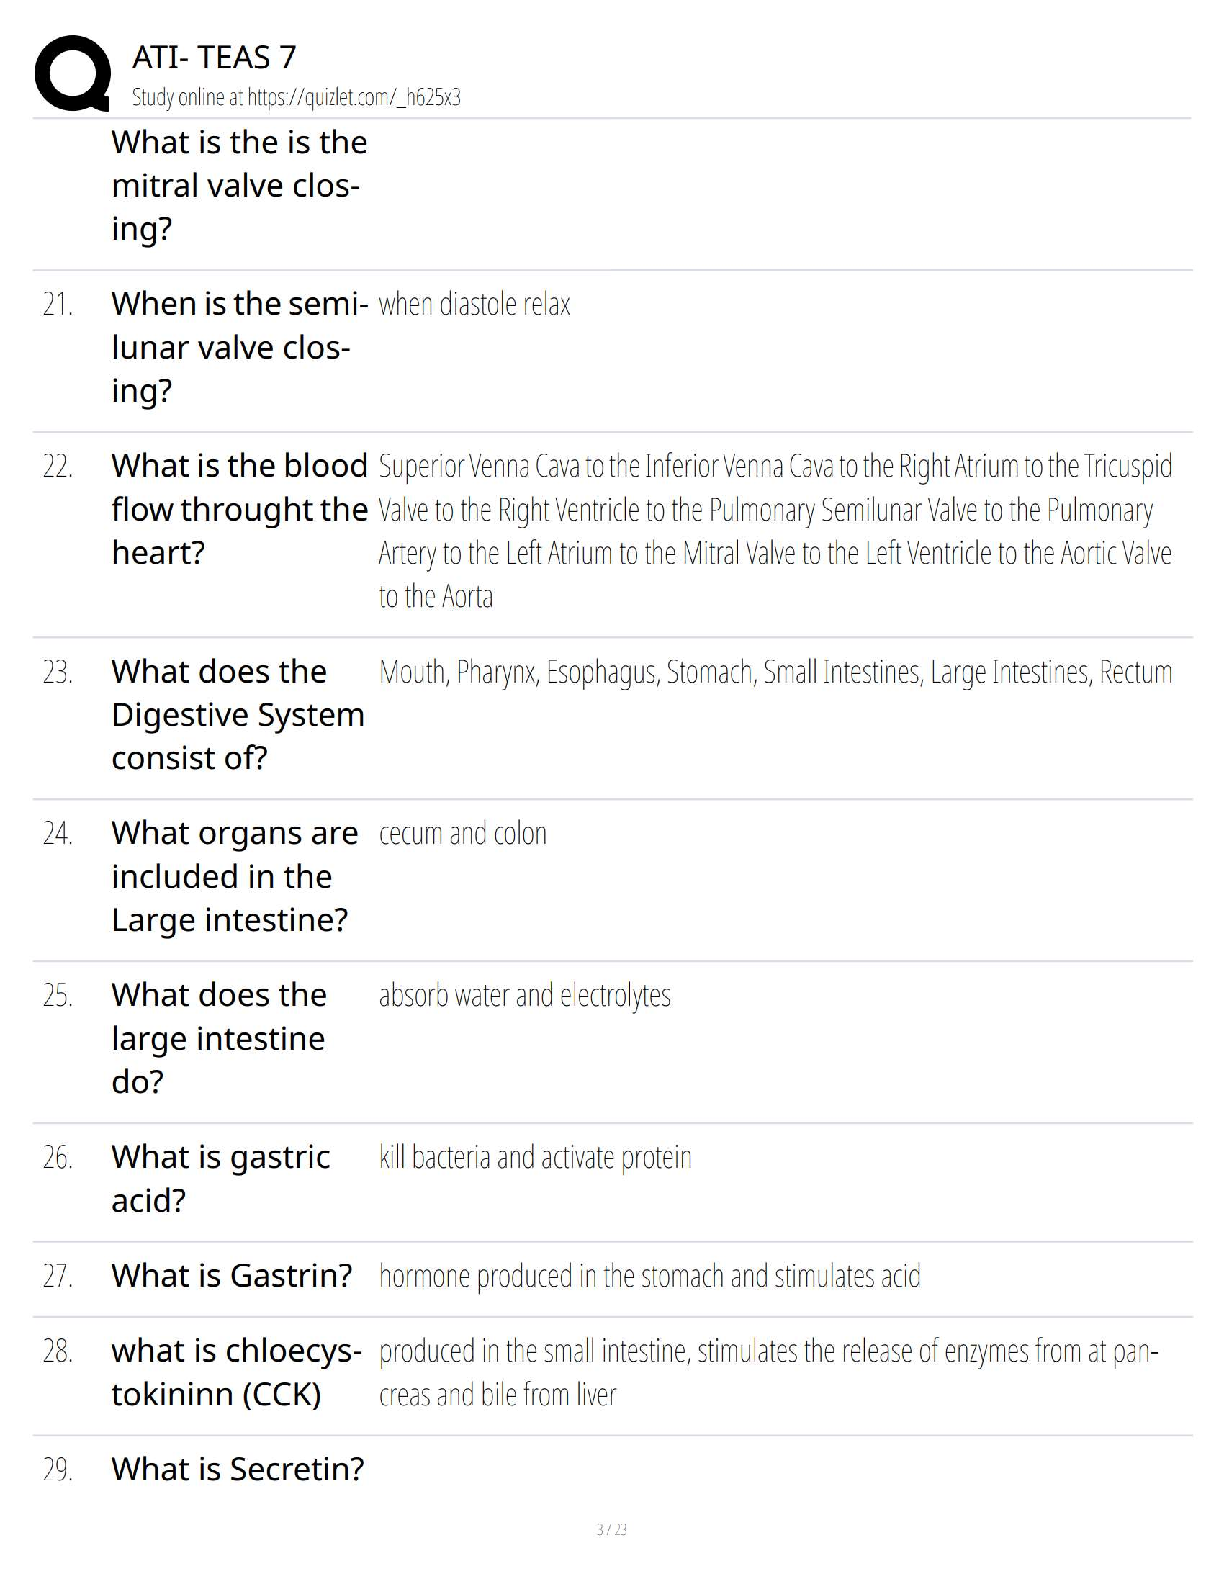Click the Quizlet Q logo icon
The height and width of the screenshot is (1584, 1224).
[x=72, y=73]
